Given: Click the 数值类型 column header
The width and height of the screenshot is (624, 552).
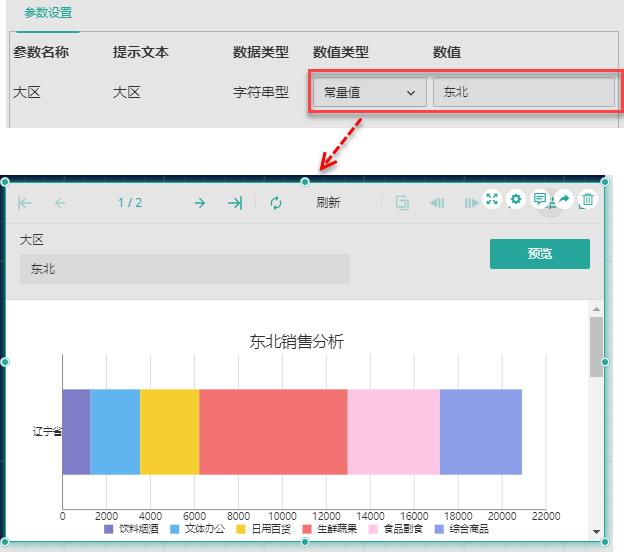Looking at the screenshot, I should pos(341,52).
